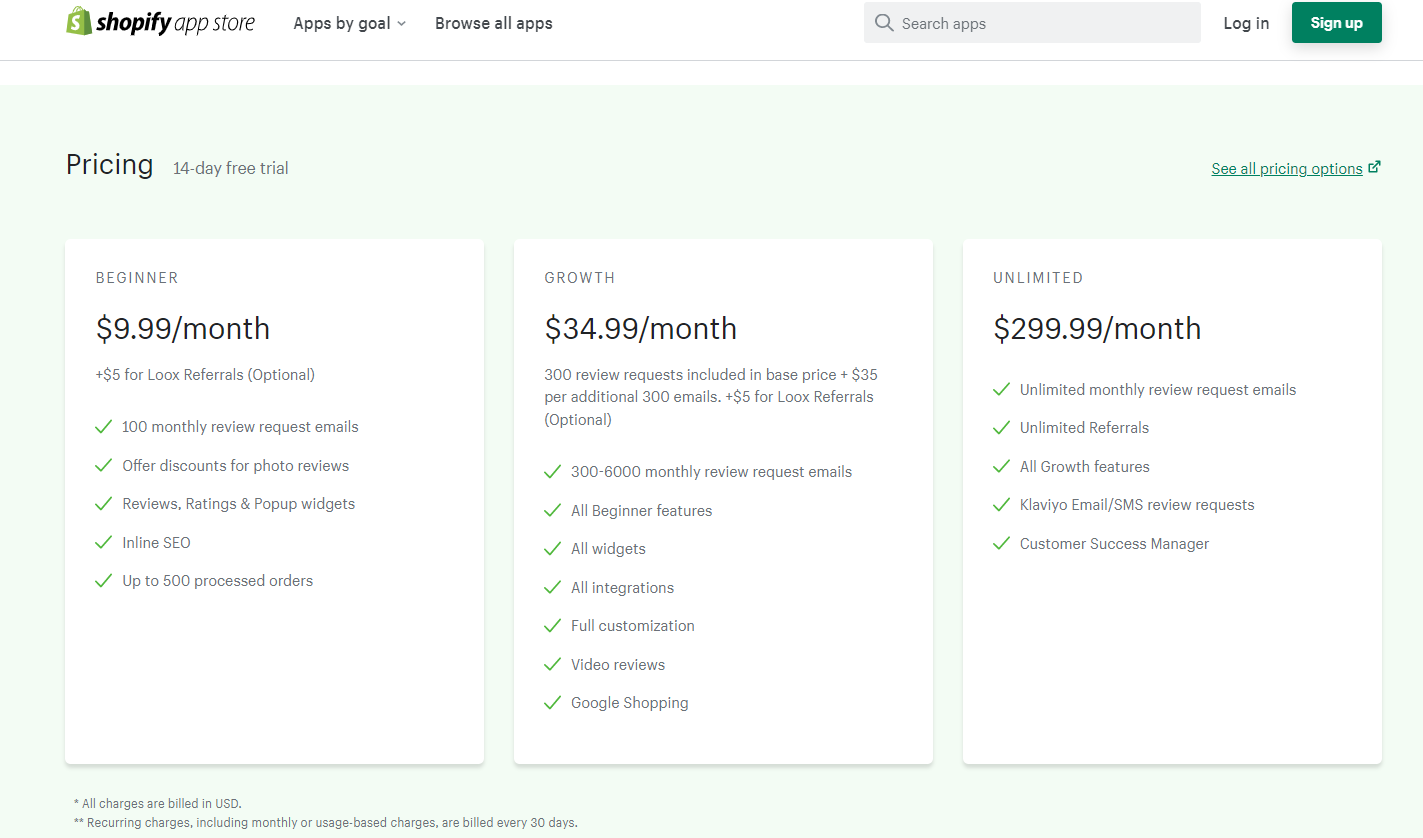This screenshot has height=838, width=1423.
Task: Click the shopify app store wordmark
Action: (175, 22)
